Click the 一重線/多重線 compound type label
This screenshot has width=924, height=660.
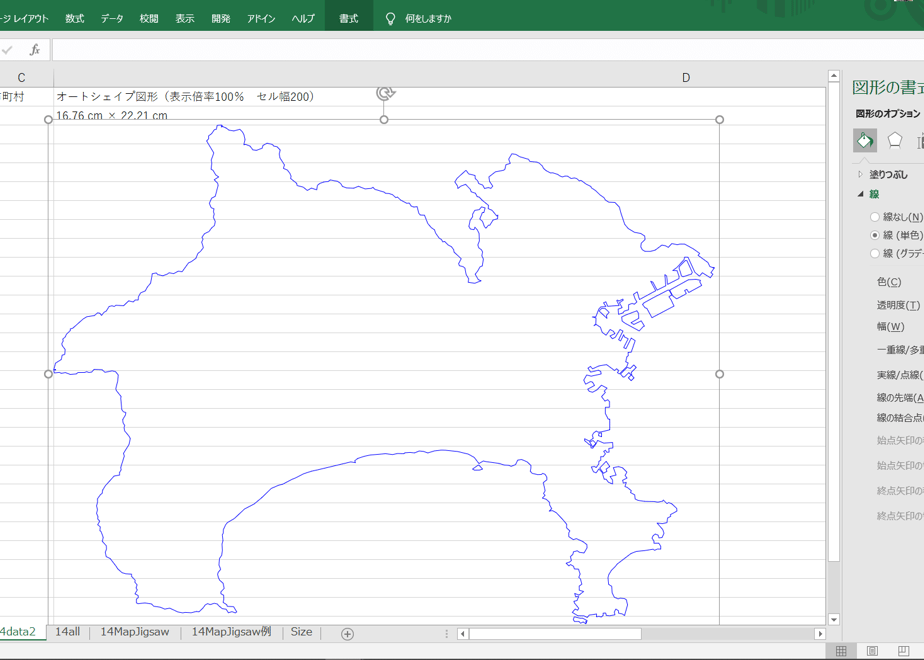(x=900, y=350)
